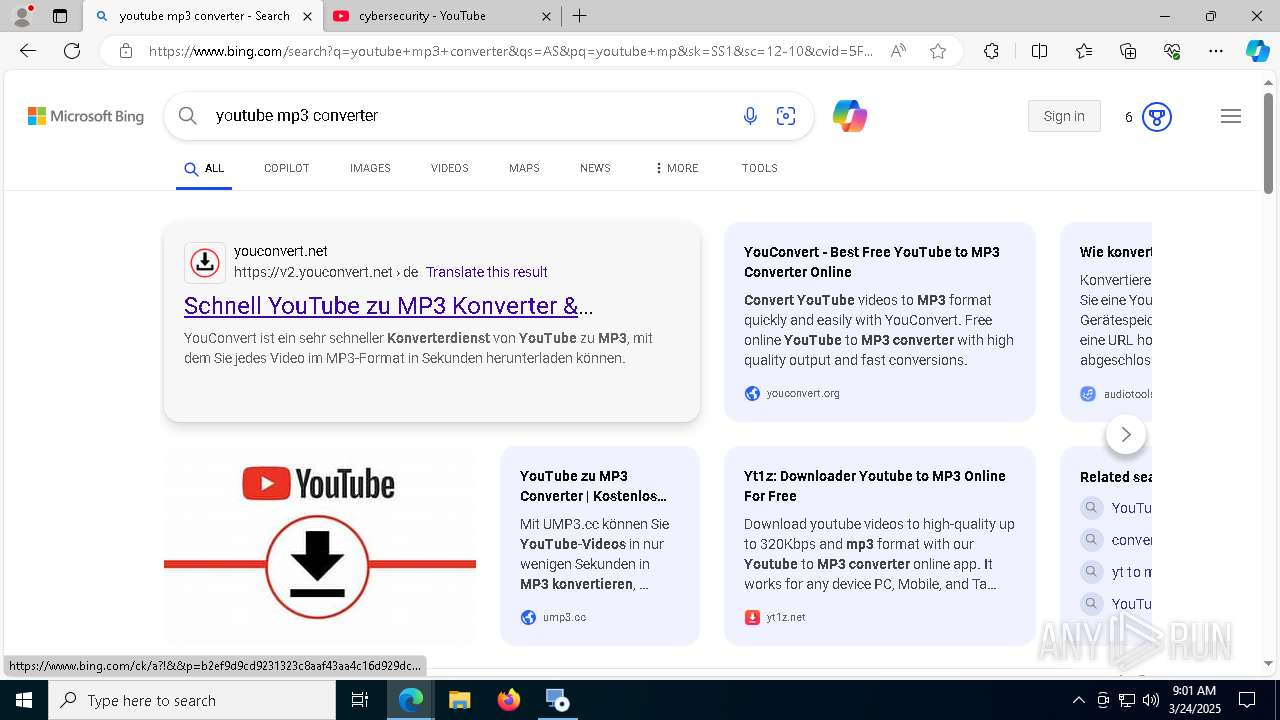Switch to the NEWS tab
The width and height of the screenshot is (1280, 720).
[595, 168]
